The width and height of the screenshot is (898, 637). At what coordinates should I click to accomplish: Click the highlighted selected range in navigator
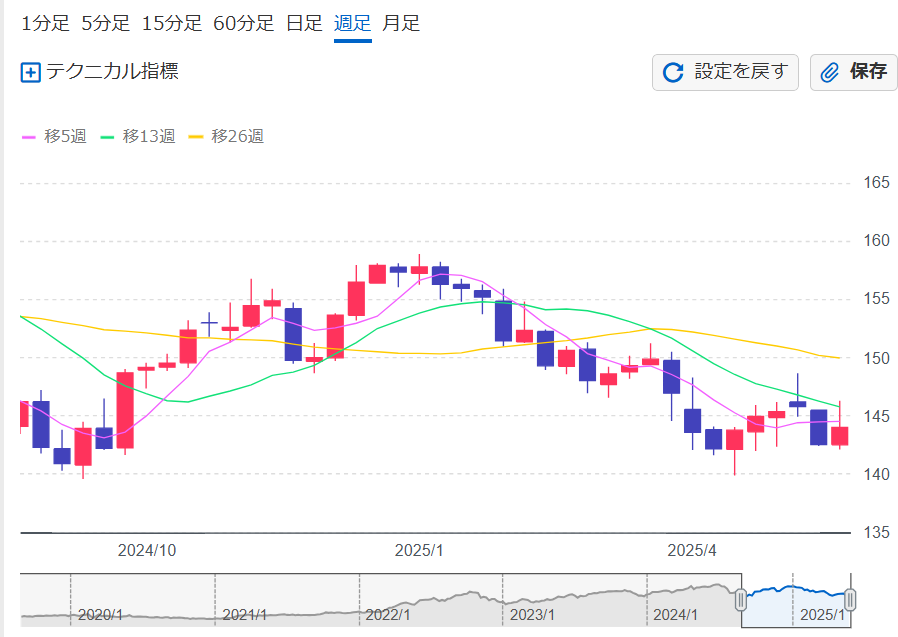click(x=796, y=600)
